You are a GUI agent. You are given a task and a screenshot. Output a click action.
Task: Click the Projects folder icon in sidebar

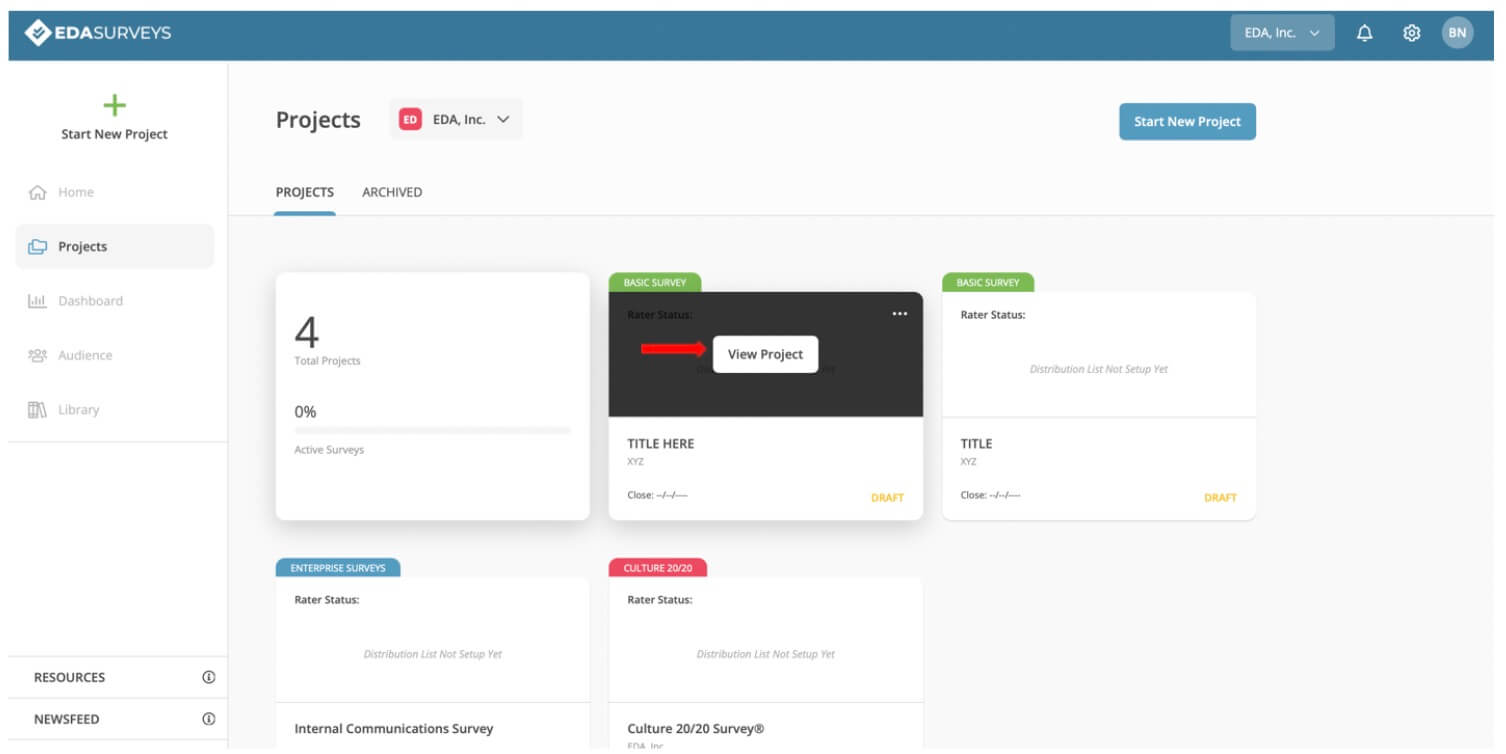[38, 247]
